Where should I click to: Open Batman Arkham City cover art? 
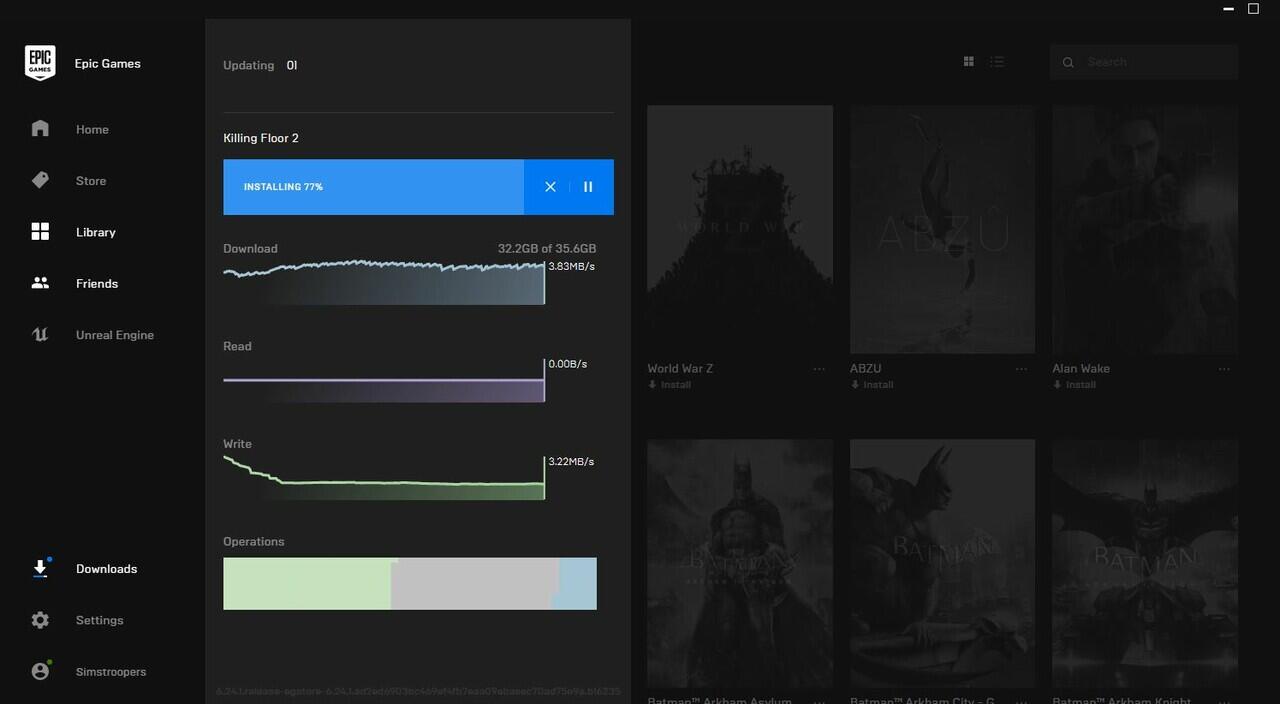pyautogui.click(x=942, y=563)
